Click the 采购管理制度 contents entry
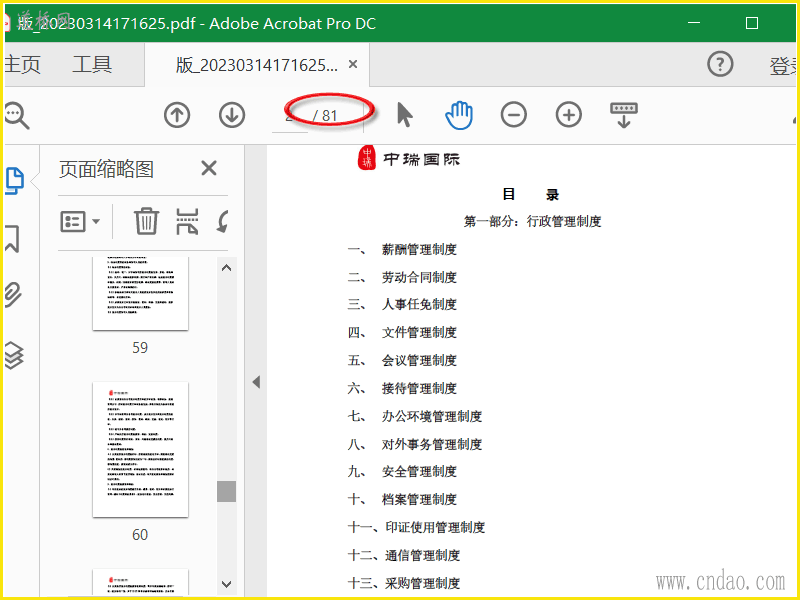 [x=422, y=583]
